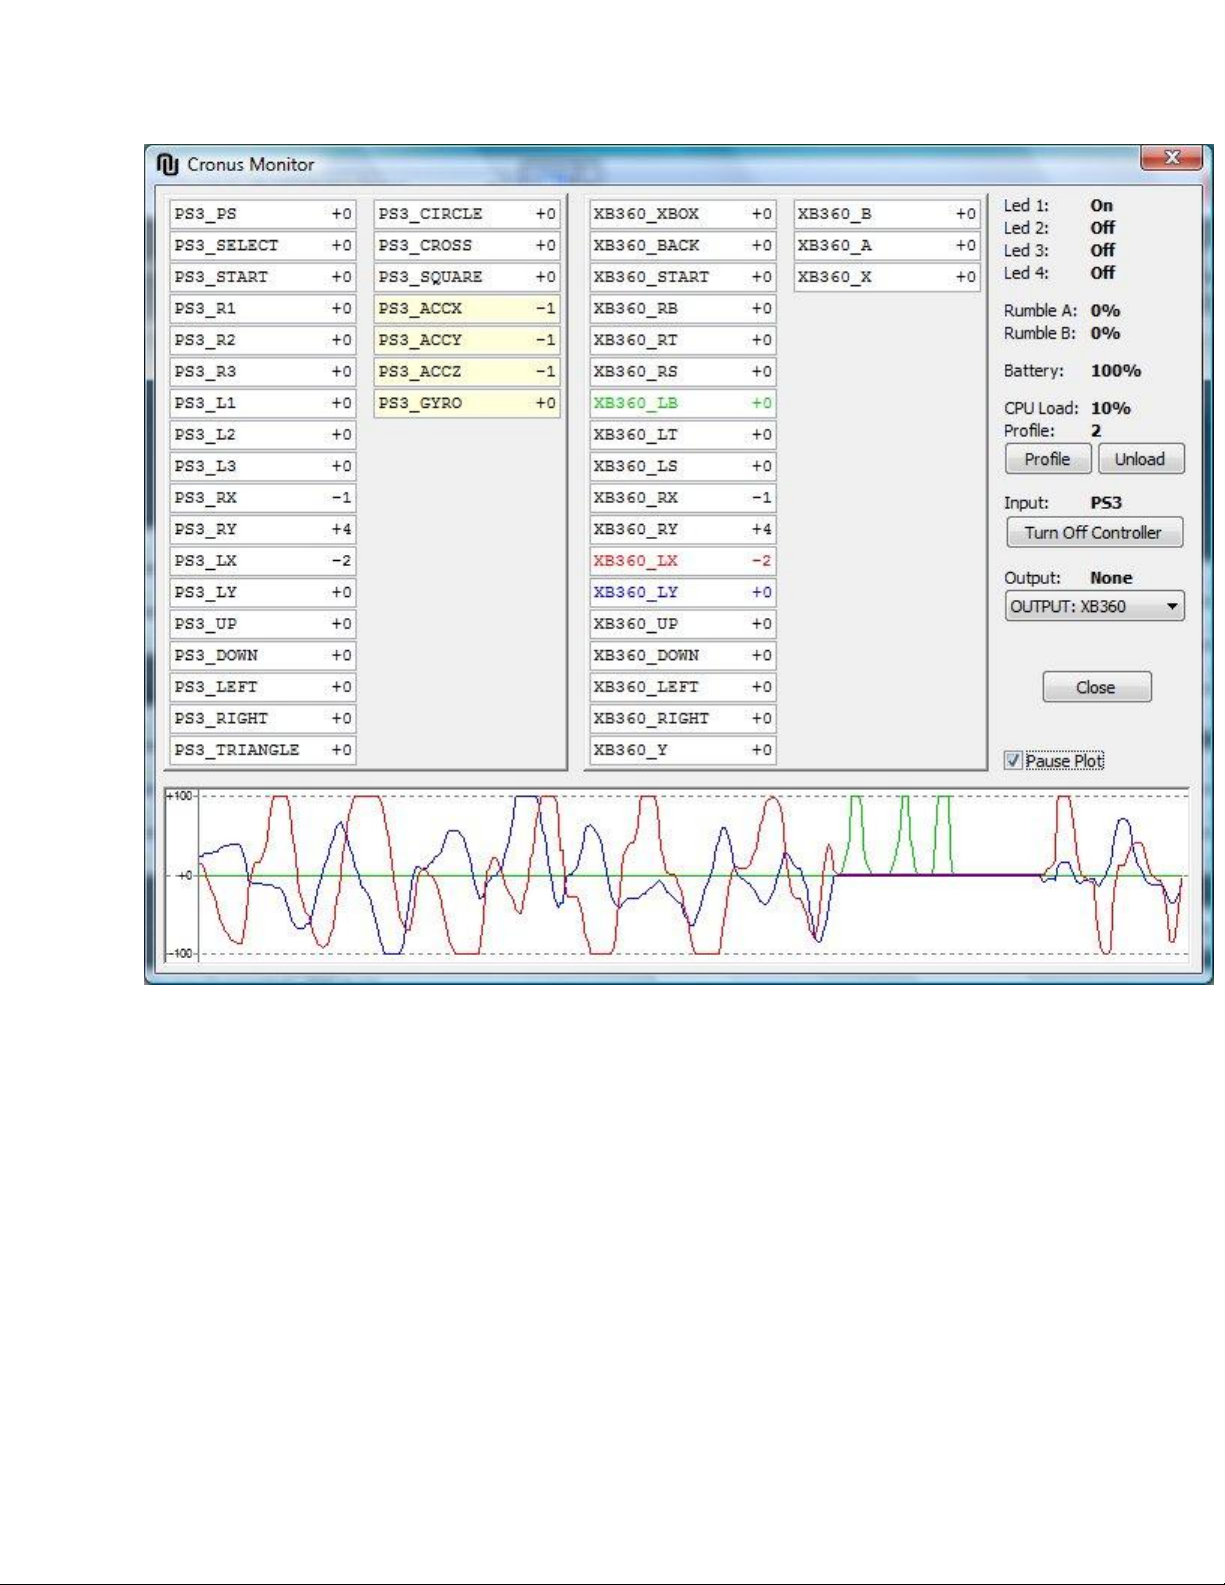Click the XB360_XBOX entry

[x=683, y=214]
